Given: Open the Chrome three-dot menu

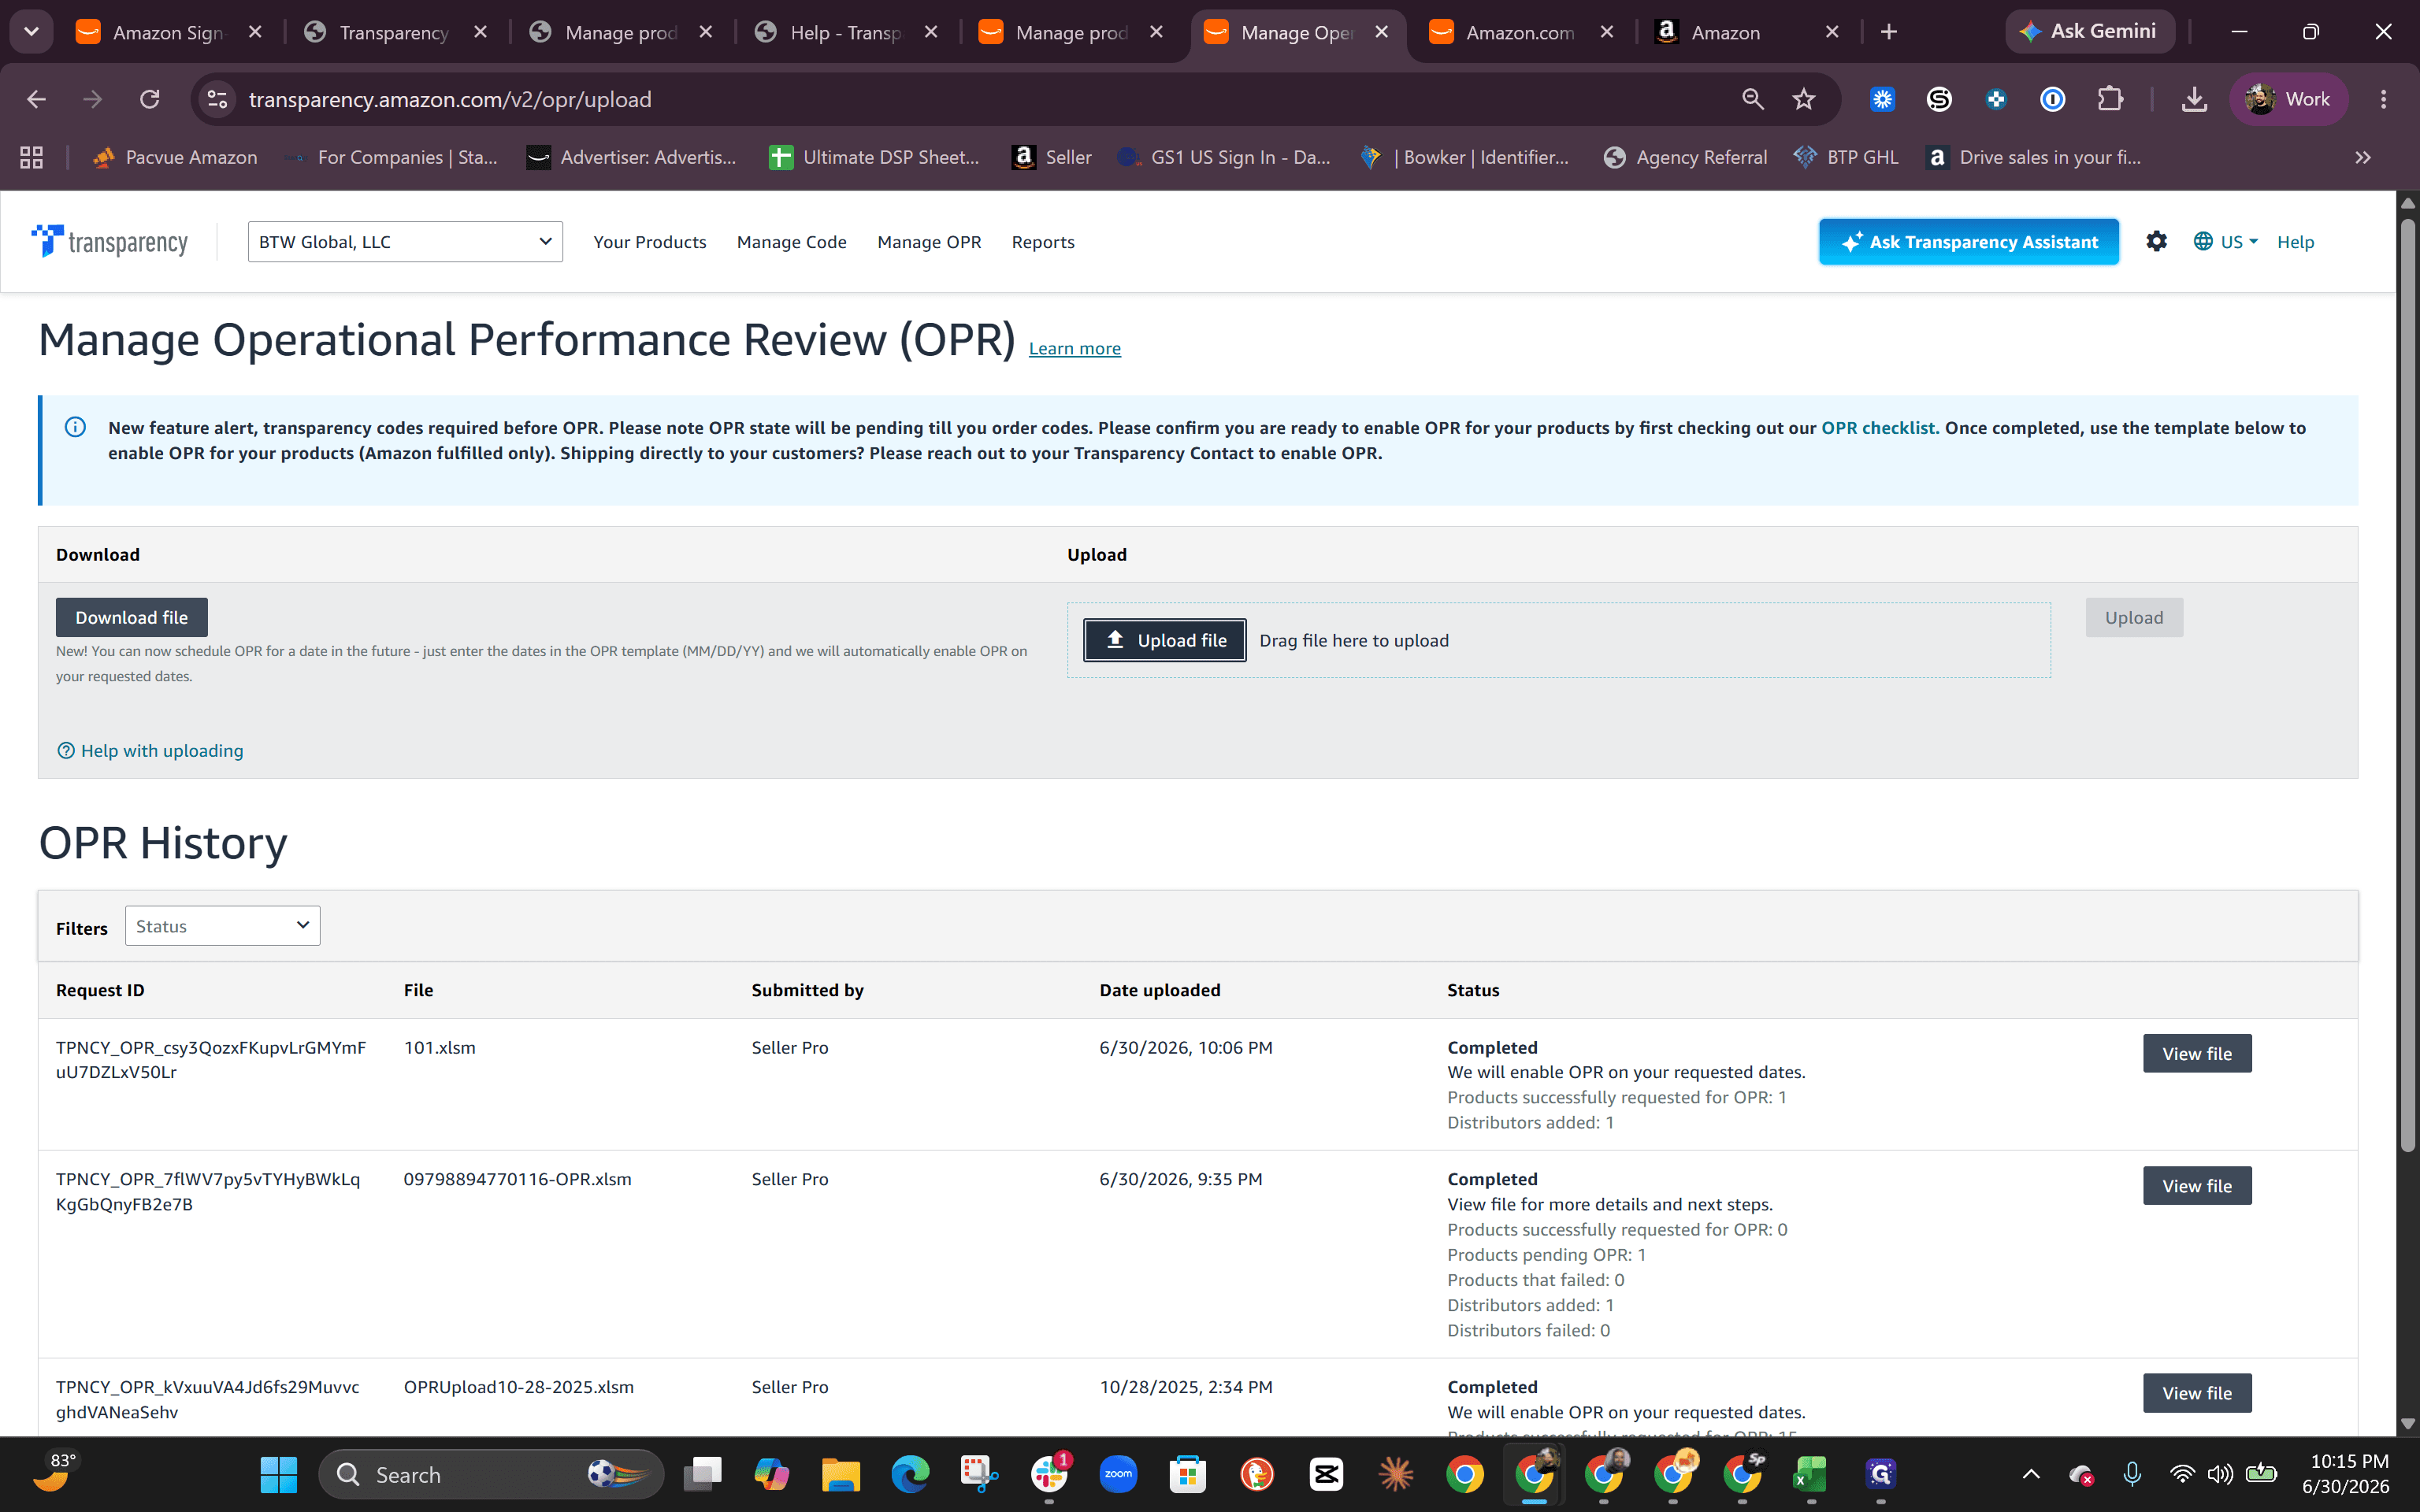Looking at the screenshot, I should tap(2383, 99).
